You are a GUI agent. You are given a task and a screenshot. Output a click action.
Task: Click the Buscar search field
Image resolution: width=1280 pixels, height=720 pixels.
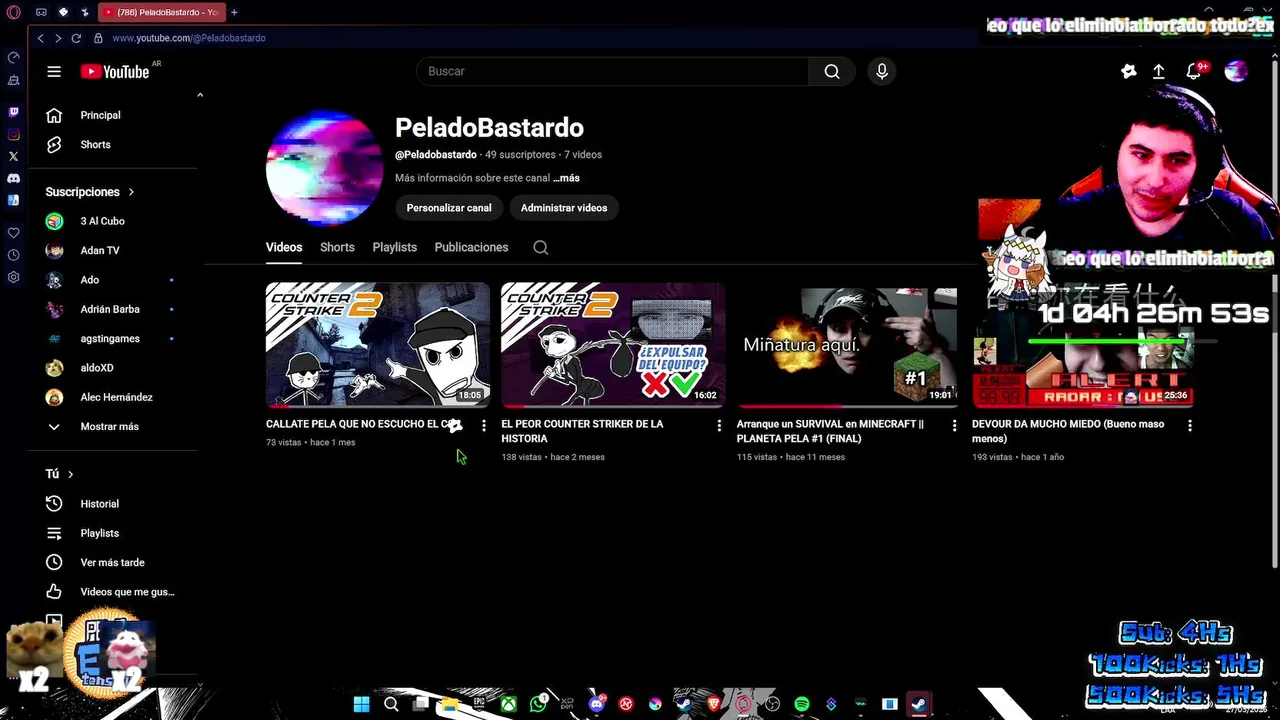[x=612, y=71]
